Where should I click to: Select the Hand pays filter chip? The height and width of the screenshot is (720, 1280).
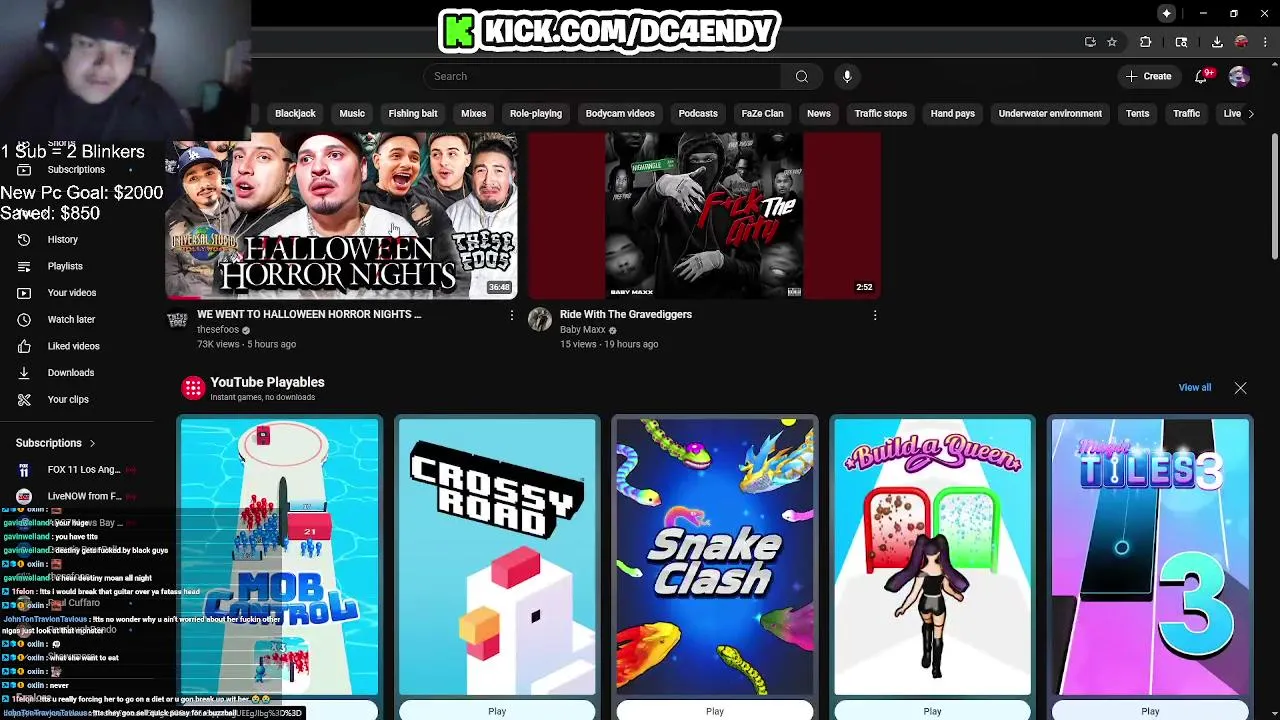[953, 114]
